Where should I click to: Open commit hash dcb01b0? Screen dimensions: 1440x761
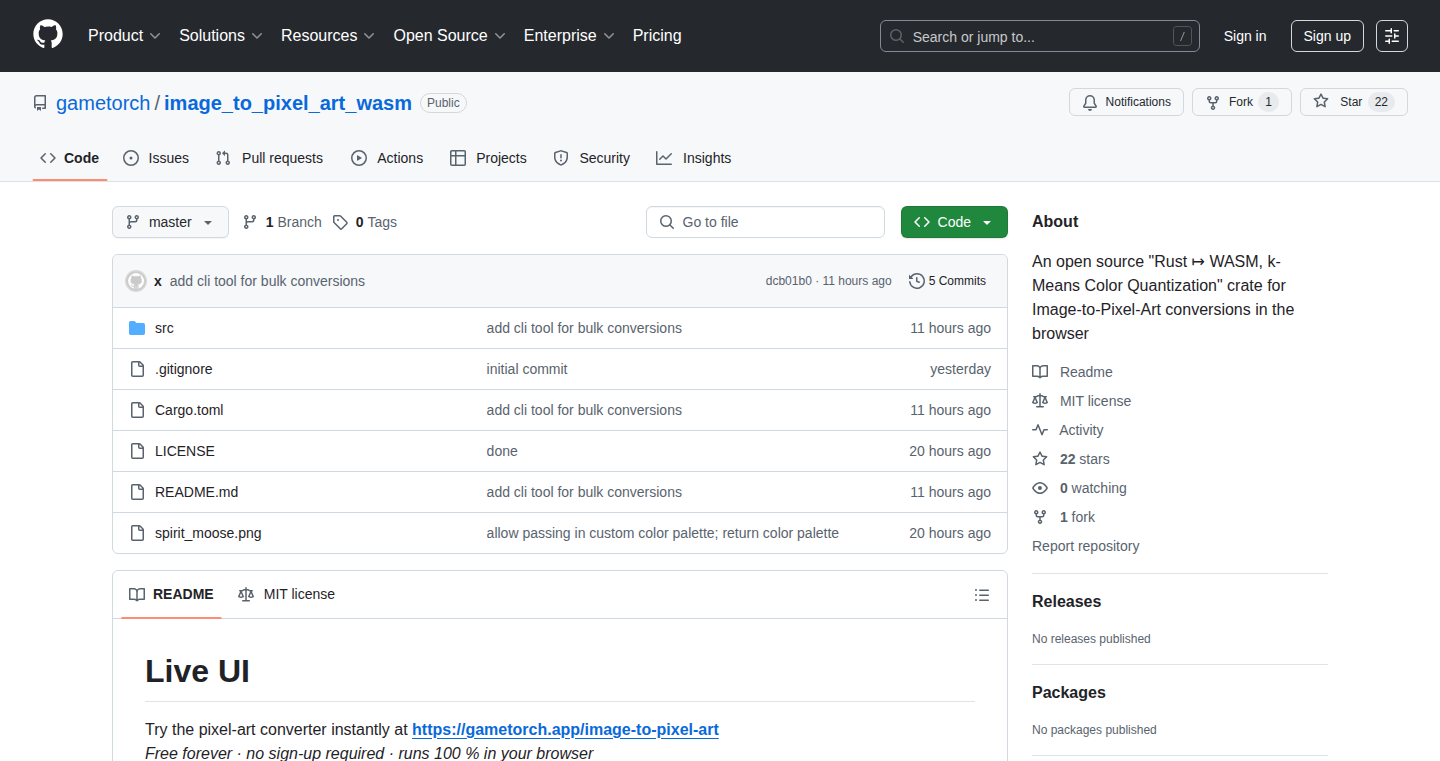tap(789, 281)
